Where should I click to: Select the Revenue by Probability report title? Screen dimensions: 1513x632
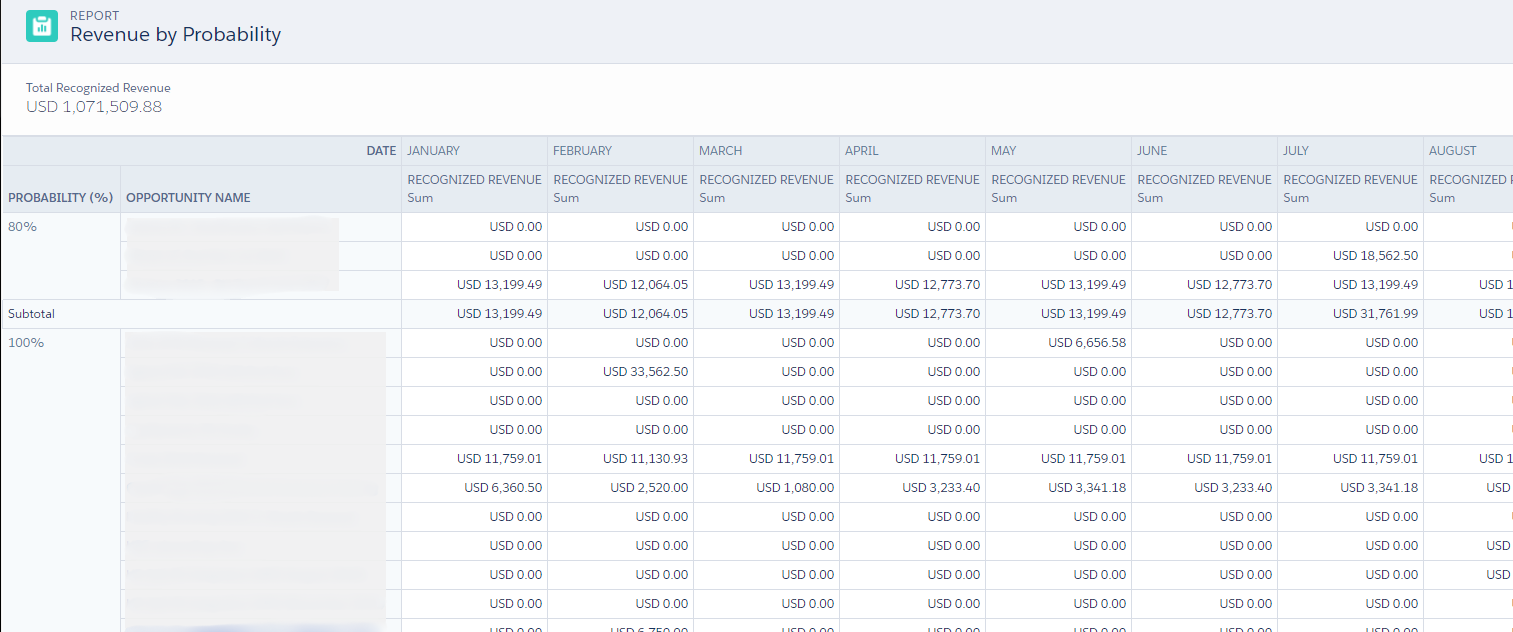click(175, 35)
